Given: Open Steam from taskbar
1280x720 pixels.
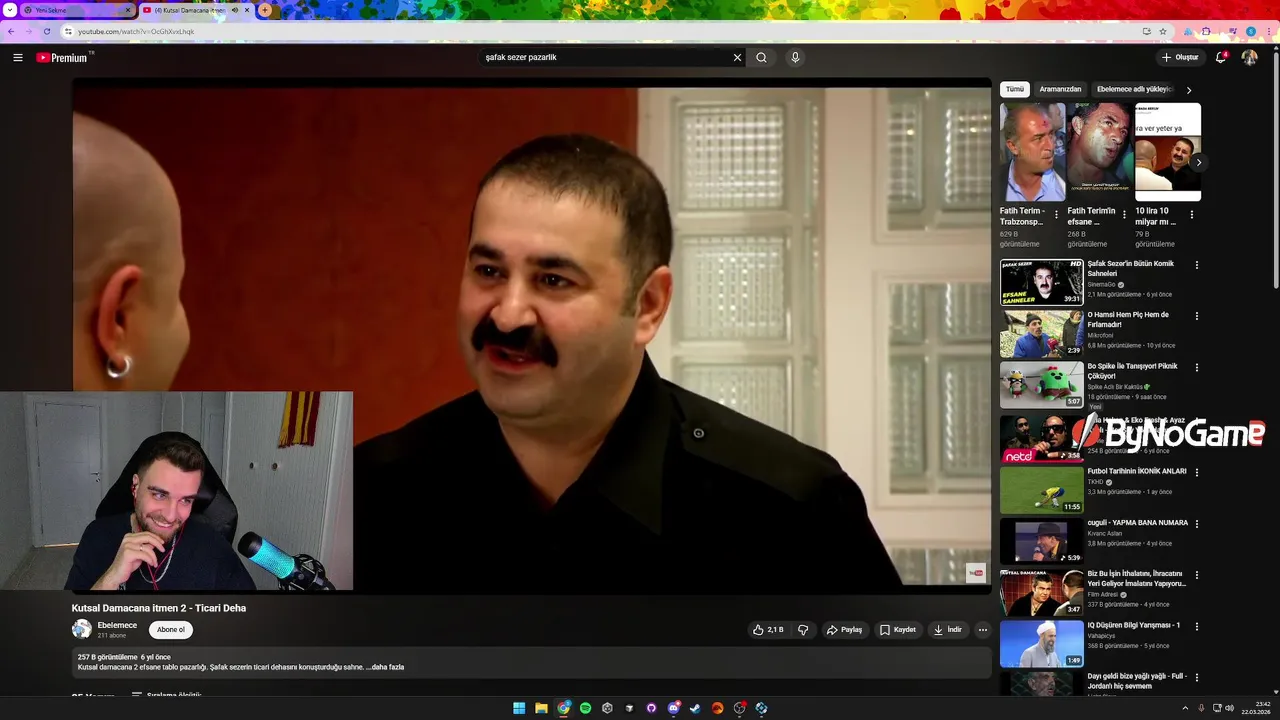Looking at the screenshot, I should (695, 708).
